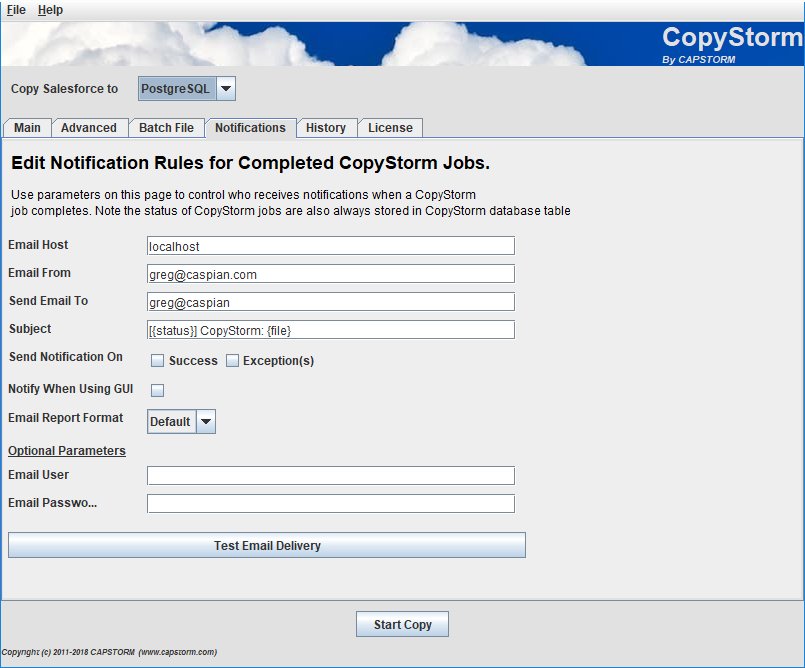This screenshot has width=805, height=668.
Task: Select the PostgreSQL combo box value
Action: click(x=177, y=89)
